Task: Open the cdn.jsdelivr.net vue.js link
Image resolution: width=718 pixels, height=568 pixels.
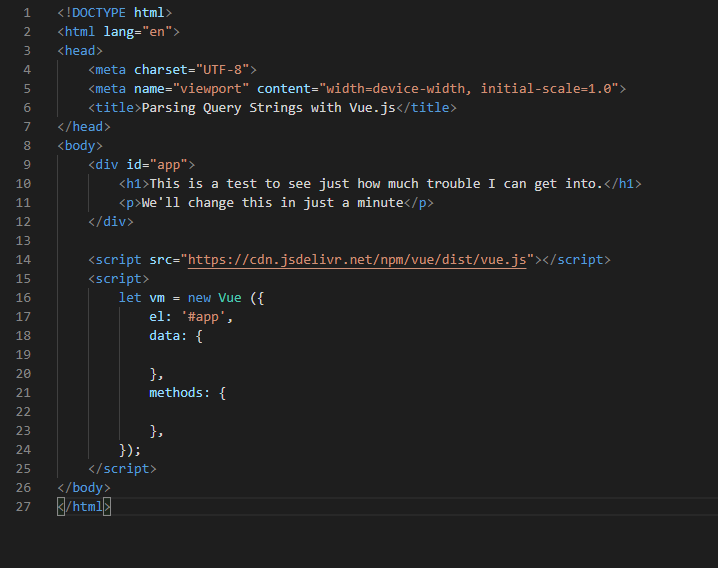Action: pyautogui.click(x=357, y=260)
